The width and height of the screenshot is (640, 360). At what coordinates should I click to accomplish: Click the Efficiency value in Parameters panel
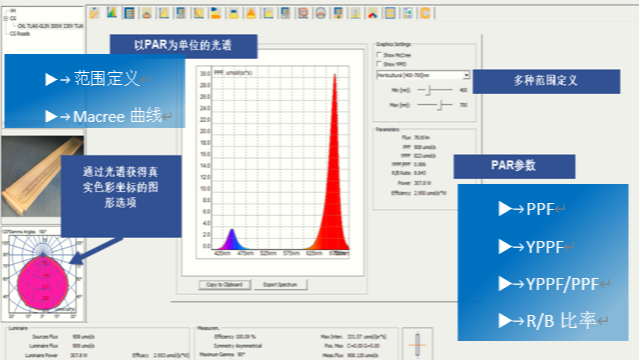coord(430,193)
